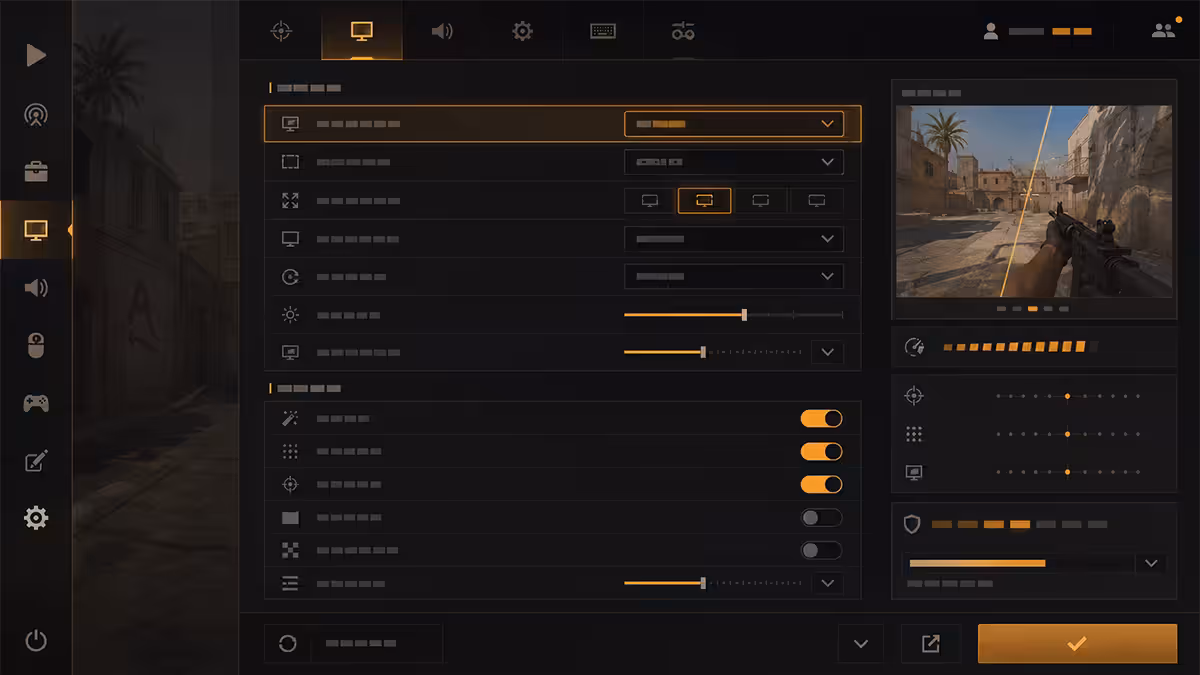Click the shield icon in the lower right panel

tap(912, 524)
